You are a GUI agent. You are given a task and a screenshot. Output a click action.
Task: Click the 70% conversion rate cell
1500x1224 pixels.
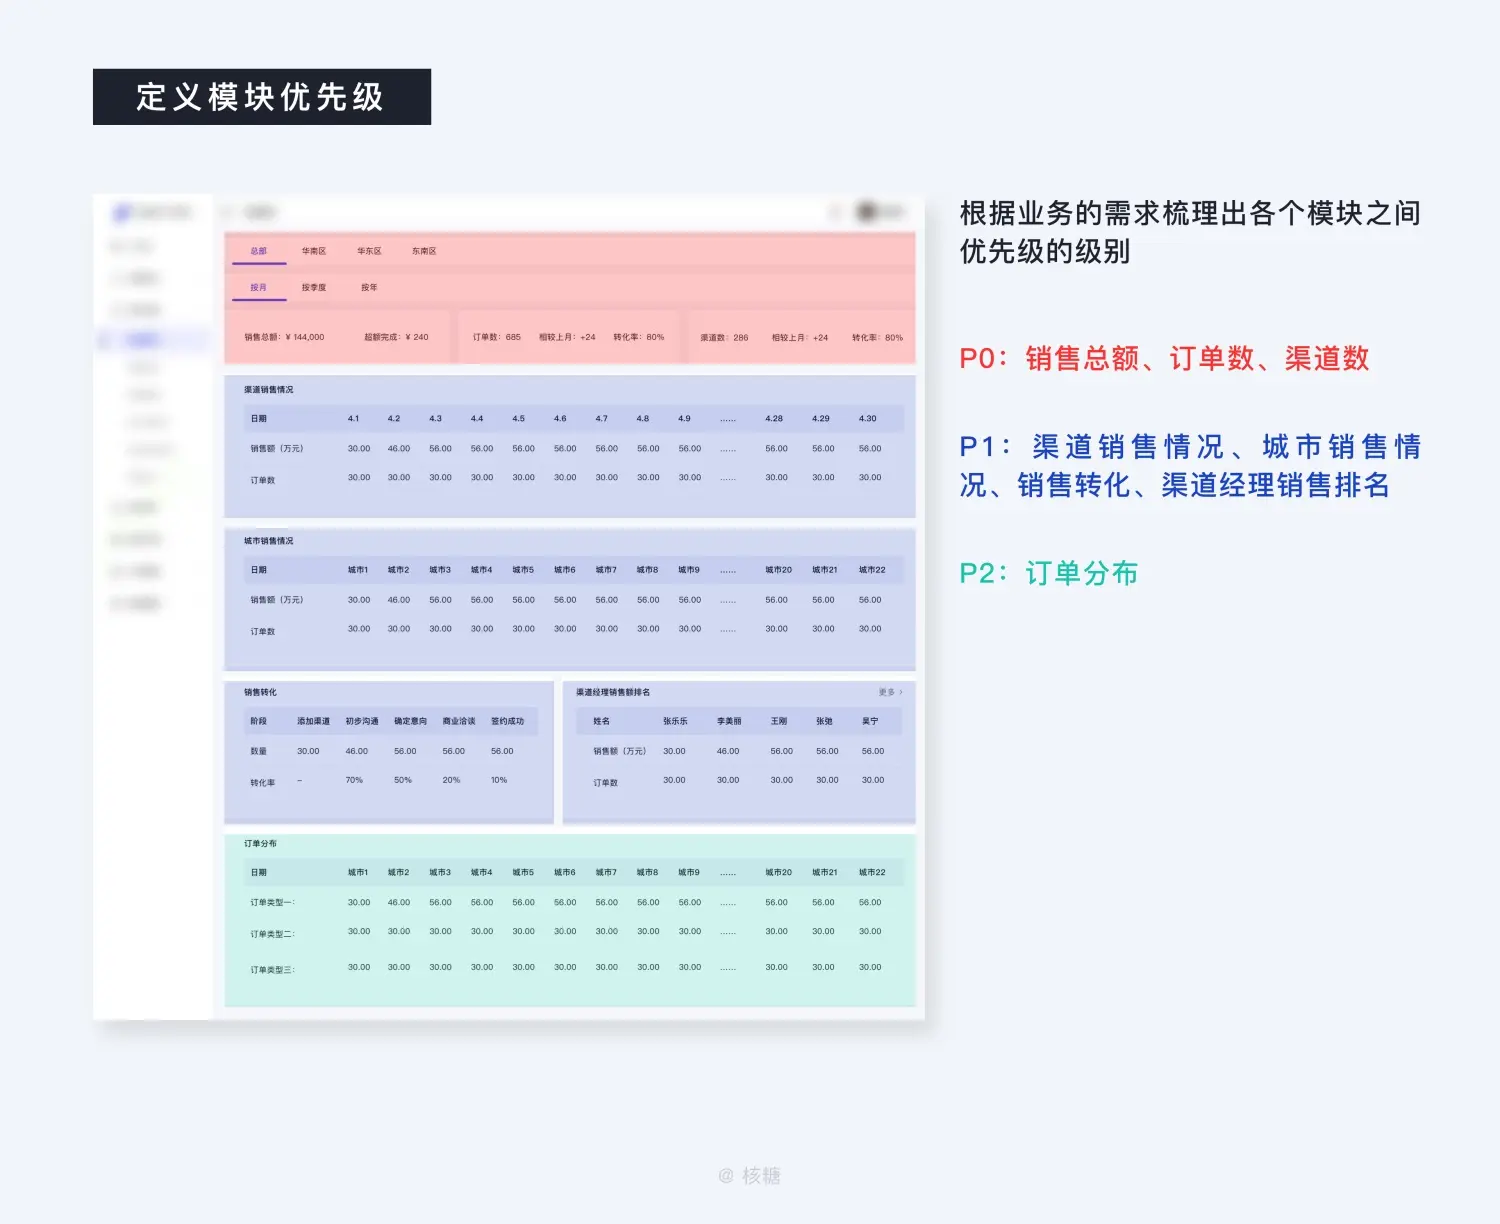(354, 780)
